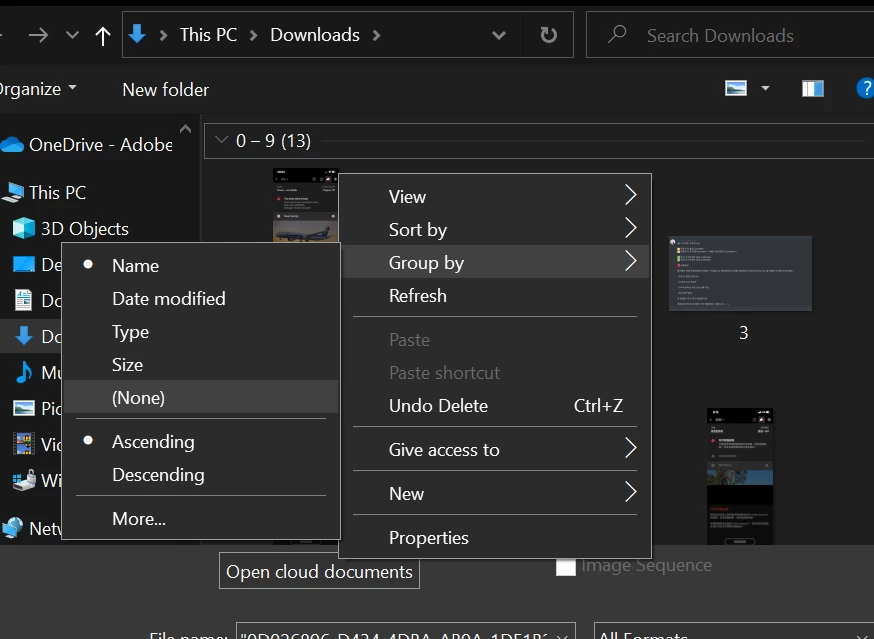The image size is (874, 639).
Task: Open the recent locations chevron
Action: [72, 35]
